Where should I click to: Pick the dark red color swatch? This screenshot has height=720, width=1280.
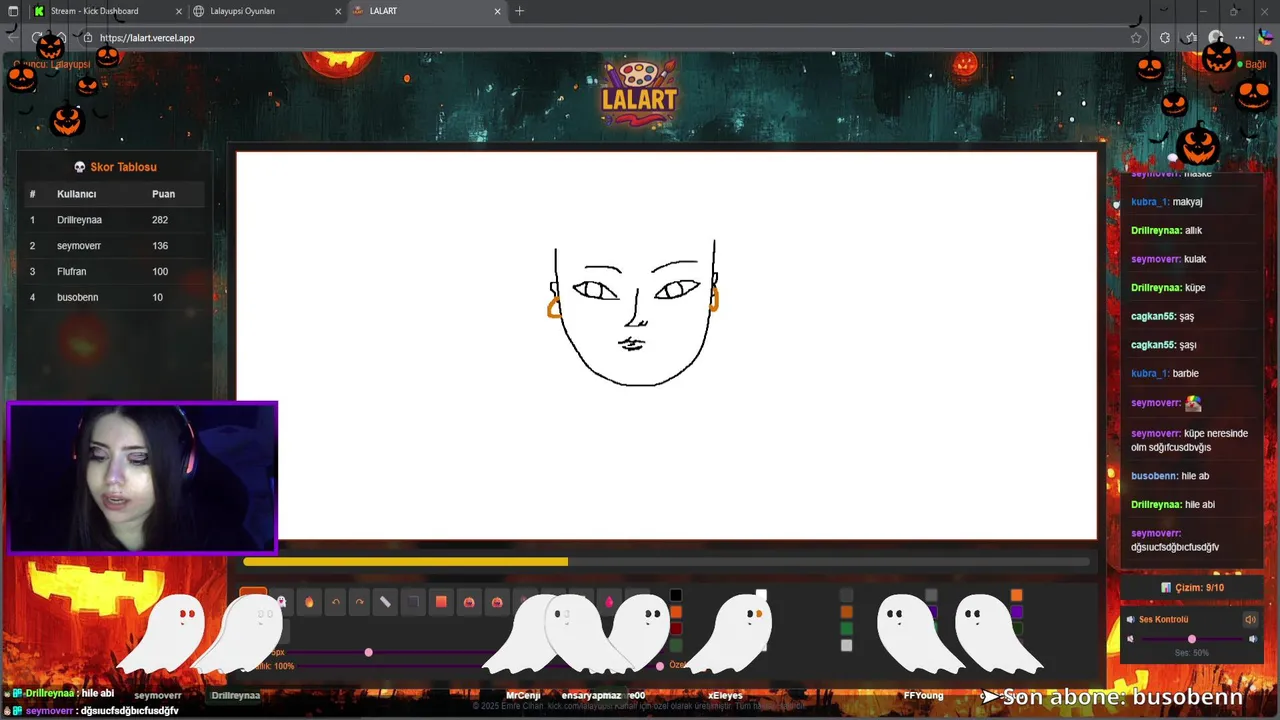[x=676, y=628]
